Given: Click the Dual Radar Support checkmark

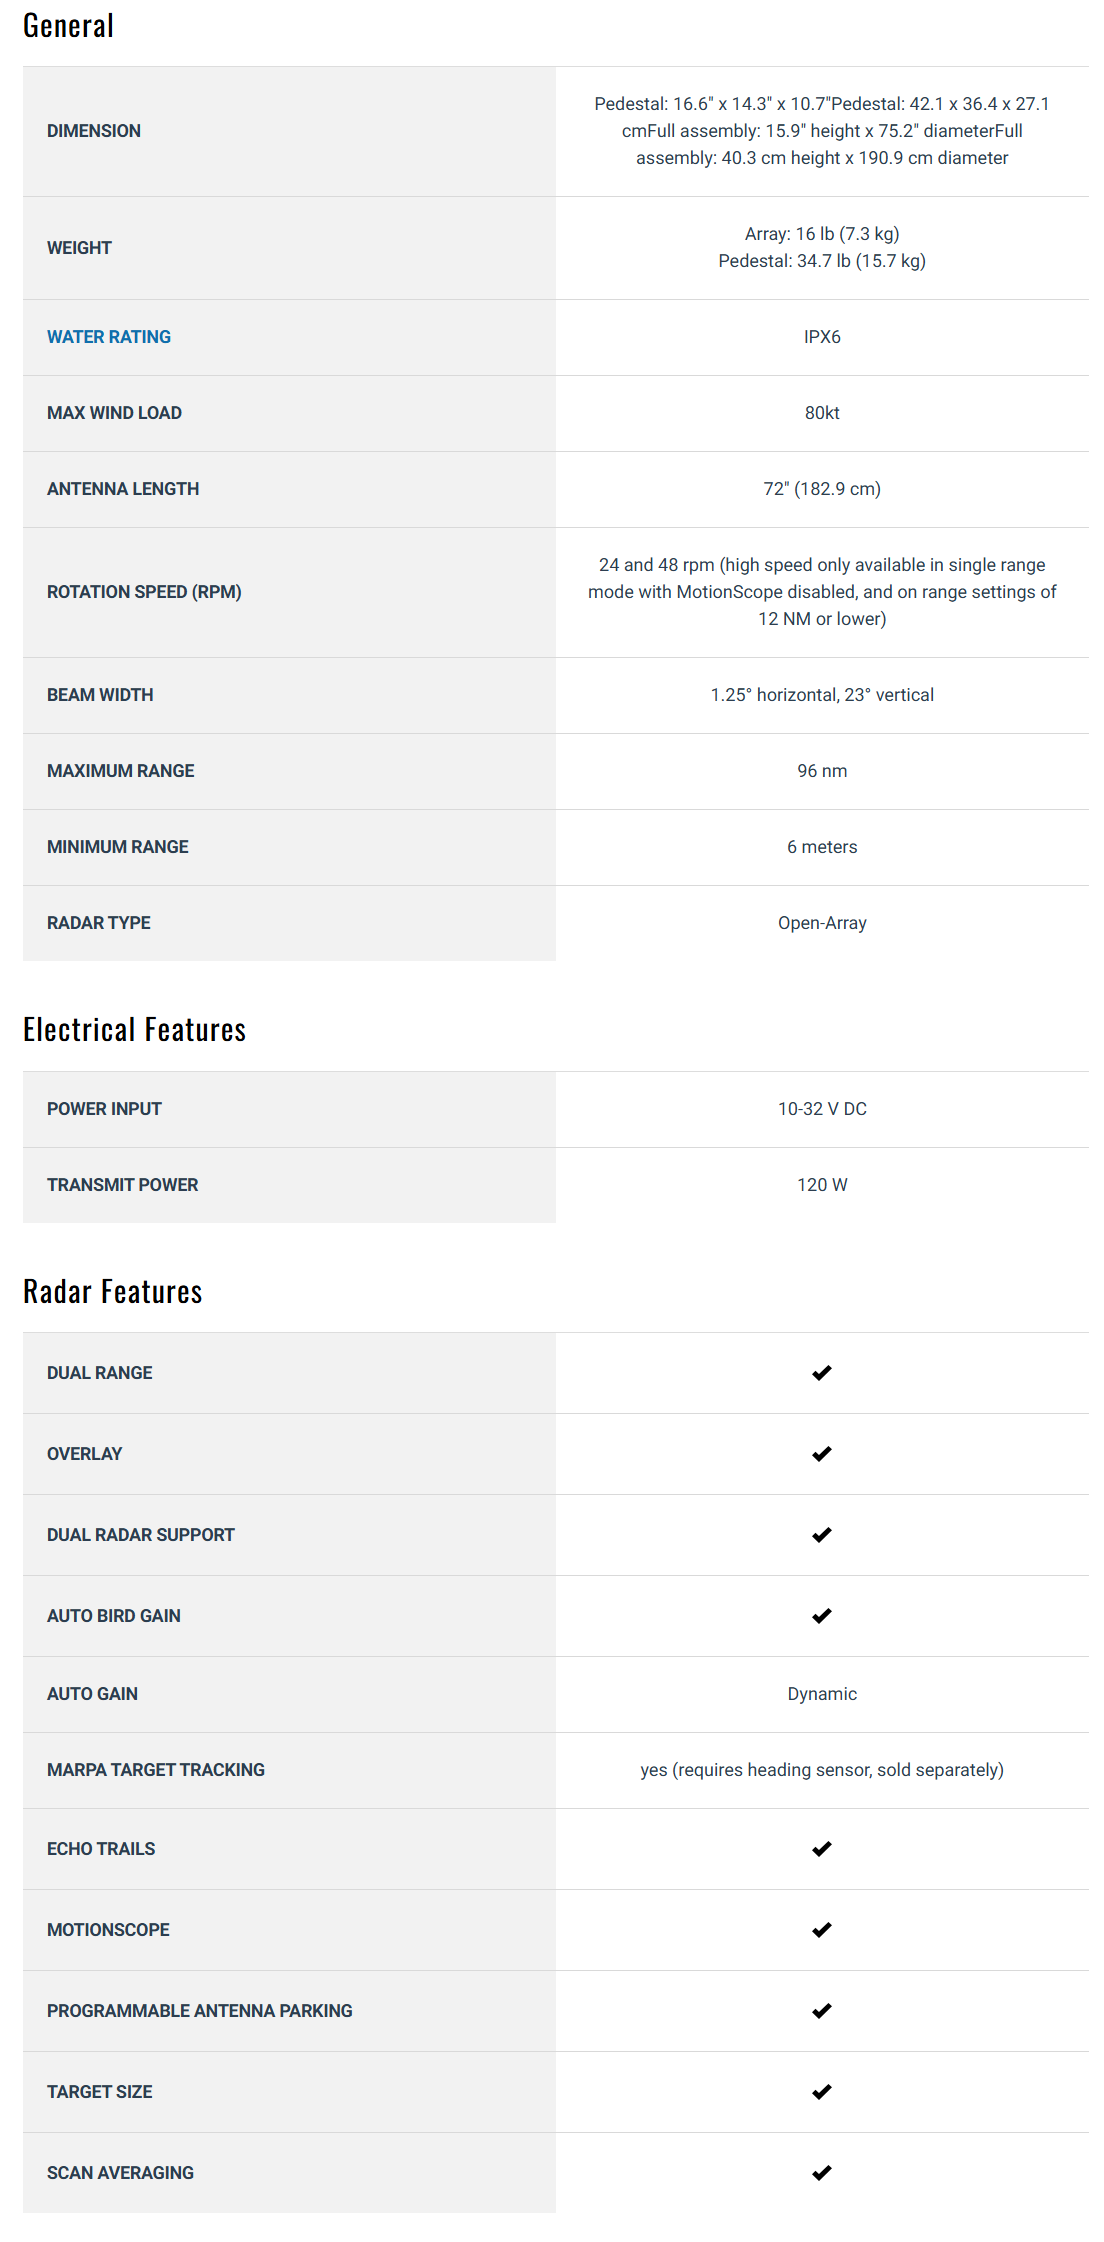Looking at the screenshot, I should click(822, 1535).
